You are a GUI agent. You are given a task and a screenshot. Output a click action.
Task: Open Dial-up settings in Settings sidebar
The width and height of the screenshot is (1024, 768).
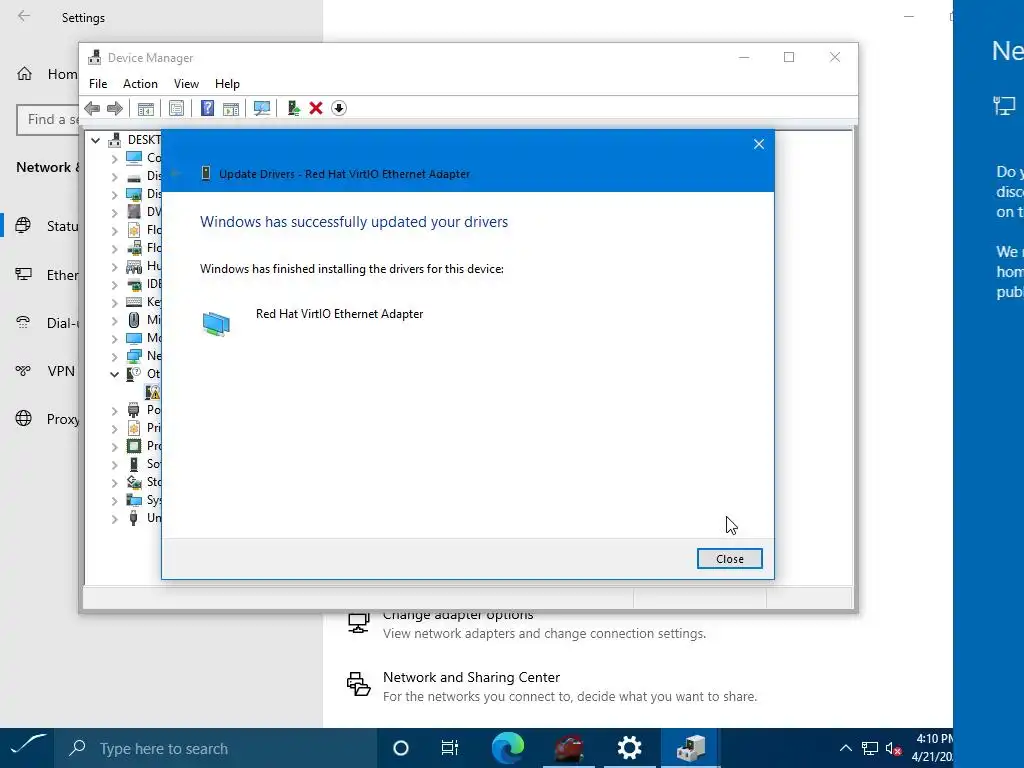46,323
